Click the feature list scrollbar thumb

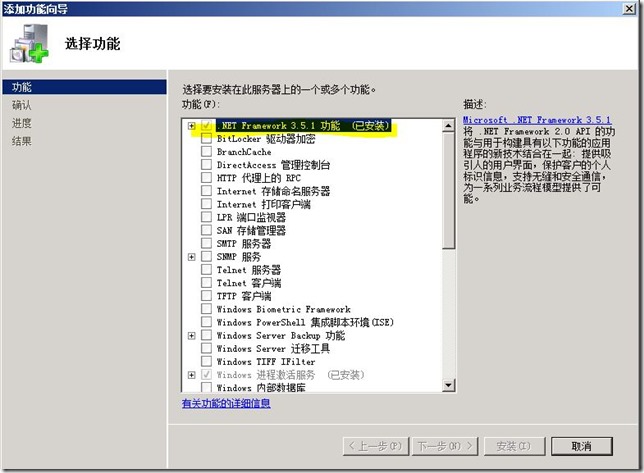coord(448,191)
